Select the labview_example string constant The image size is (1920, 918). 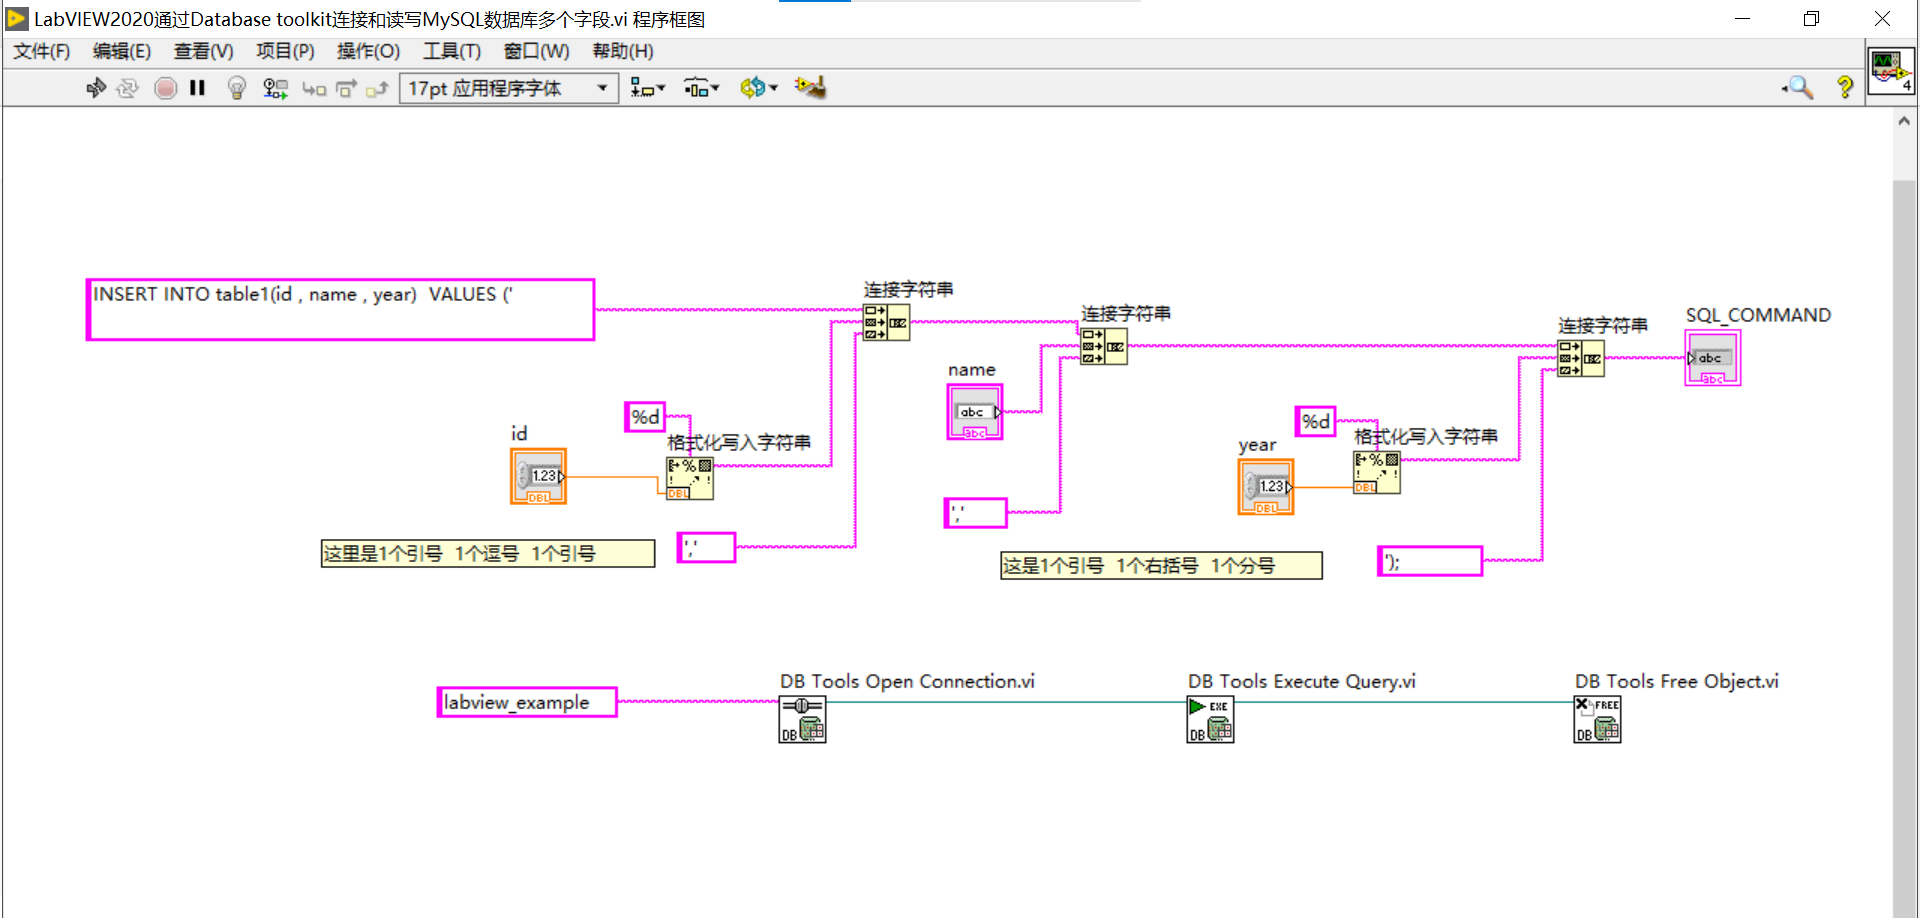526,702
